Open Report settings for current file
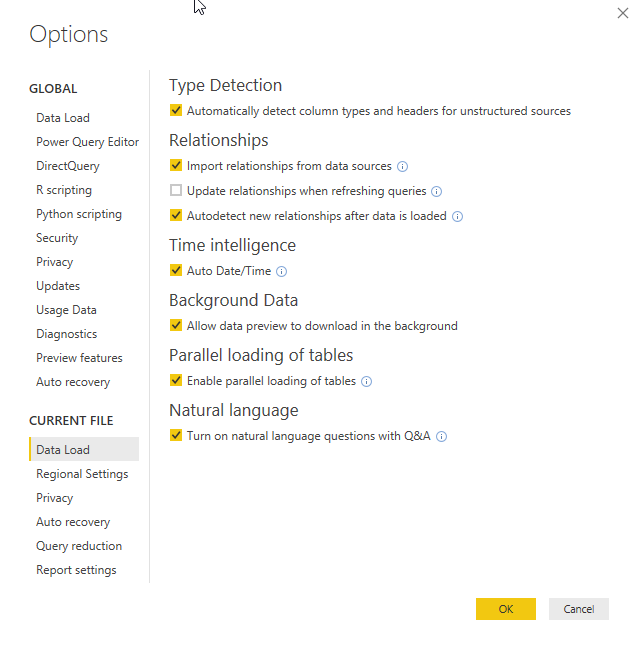Image resolution: width=639 pixels, height=649 pixels. click(76, 570)
